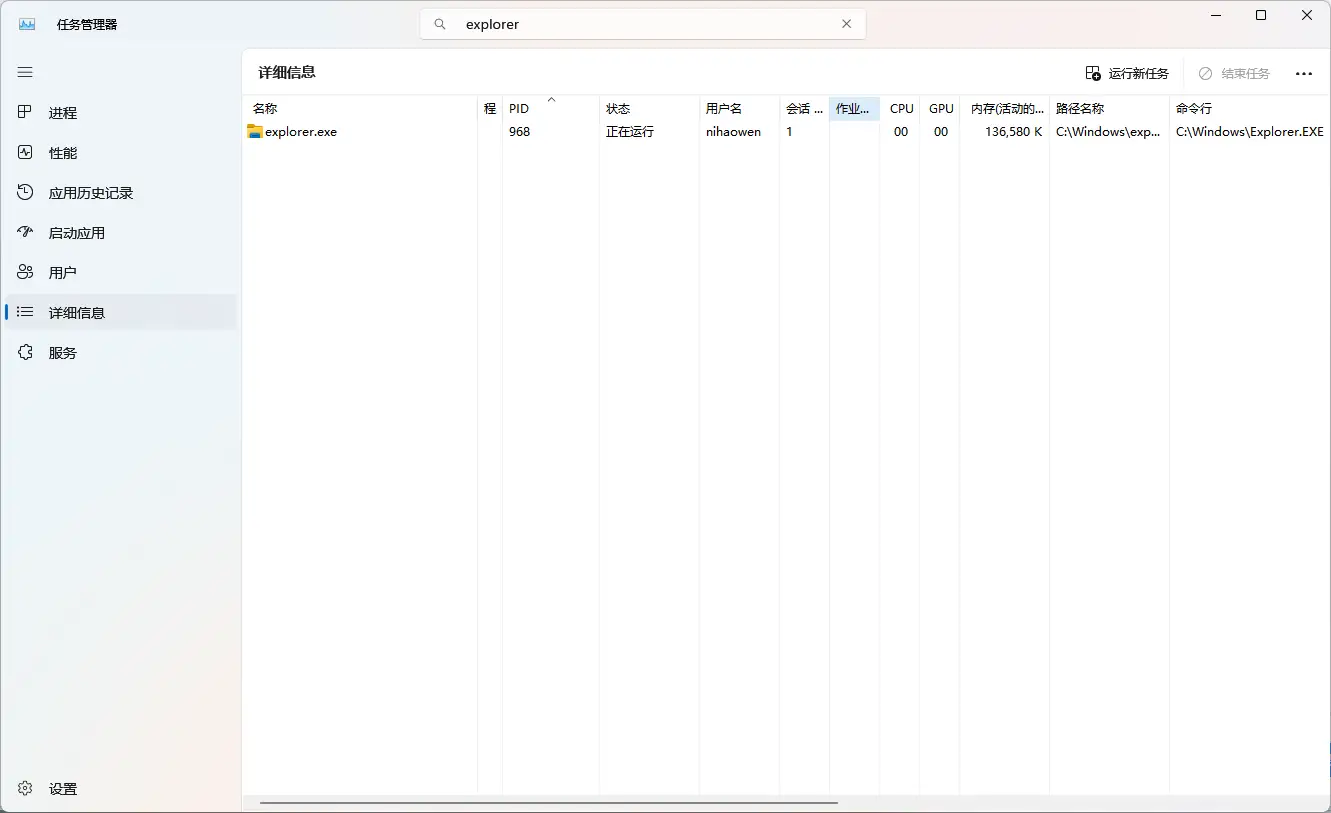Open the 应用历史记录 page icon
The height and width of the screenshot is (813, 1331).
[x=25, y=193]
